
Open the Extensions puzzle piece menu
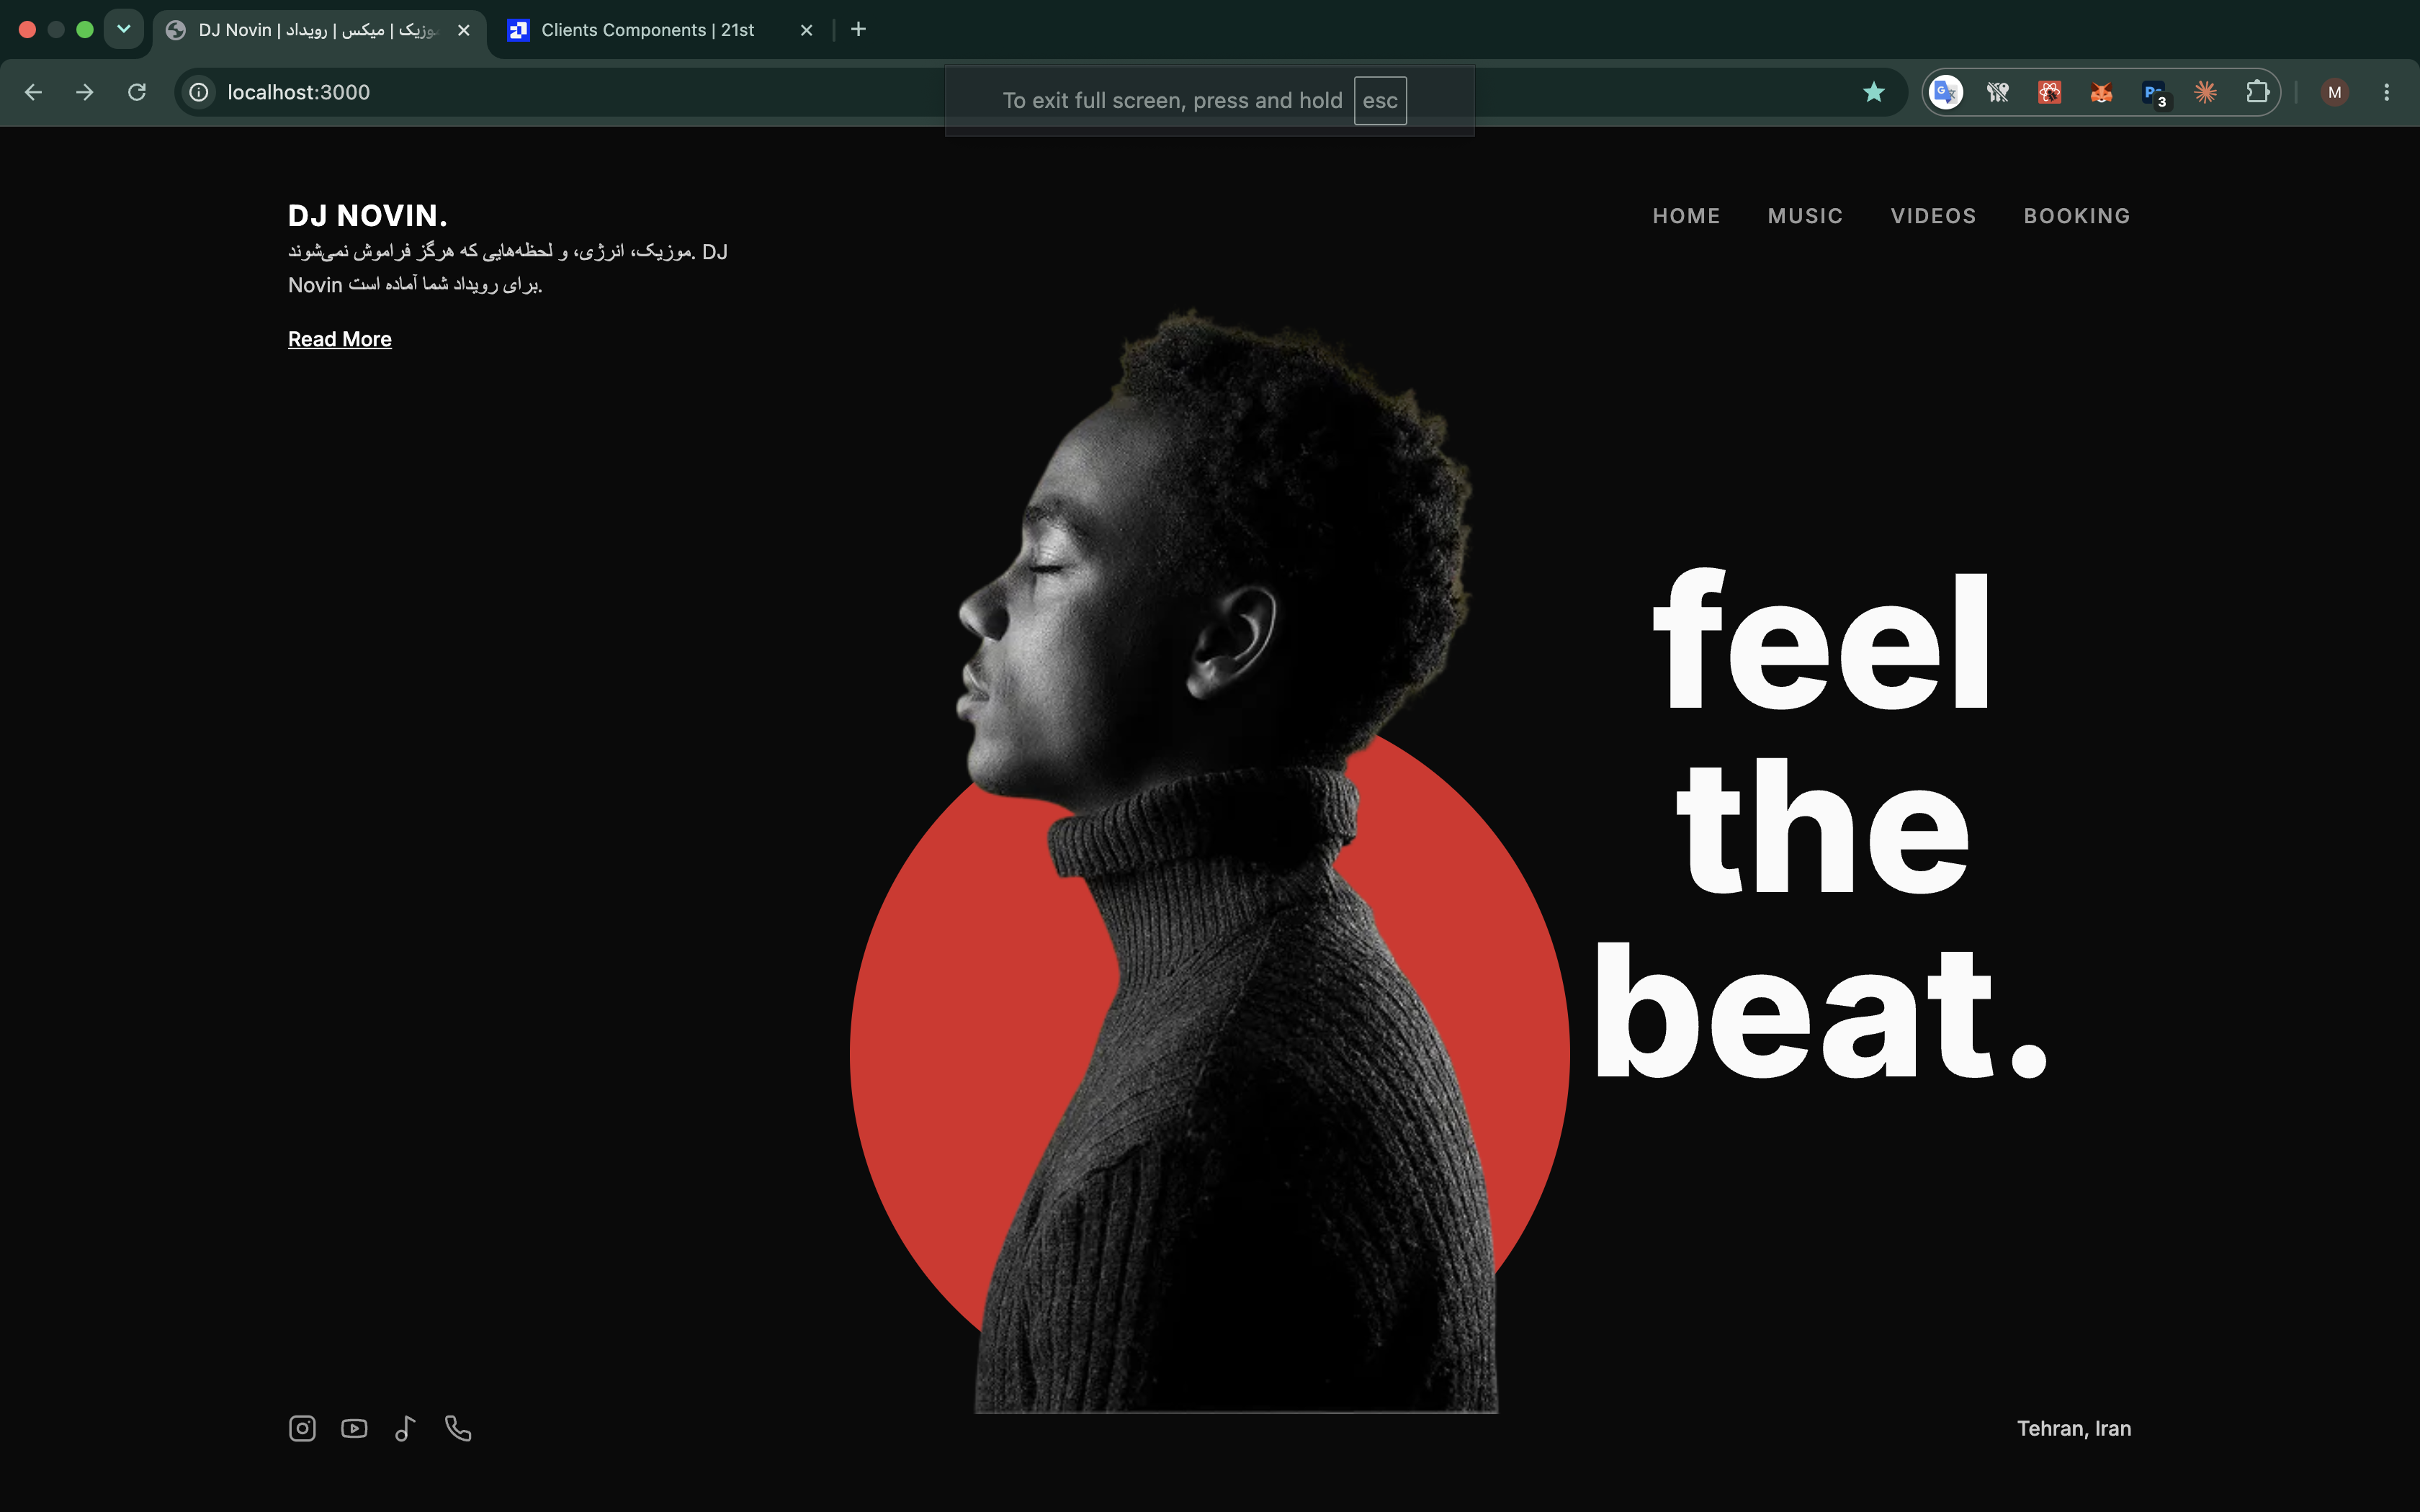coord(2258,92)
